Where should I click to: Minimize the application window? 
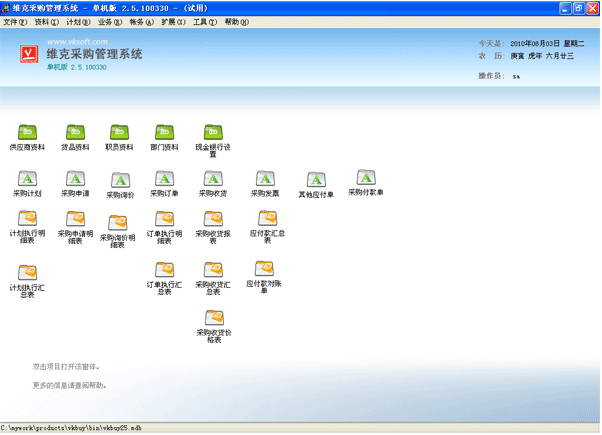pyautogui.click(x=565, y=8)
